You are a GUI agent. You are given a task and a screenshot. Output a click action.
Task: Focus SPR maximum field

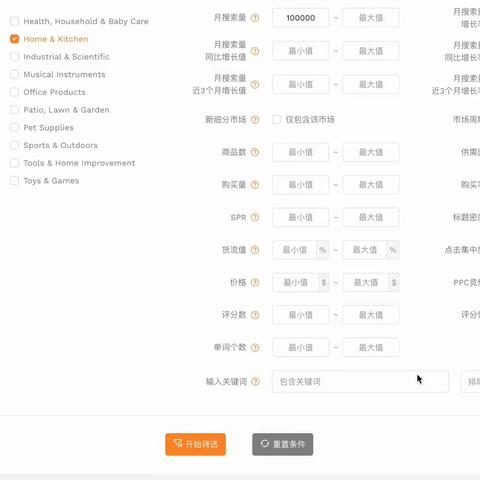point(371,217)
